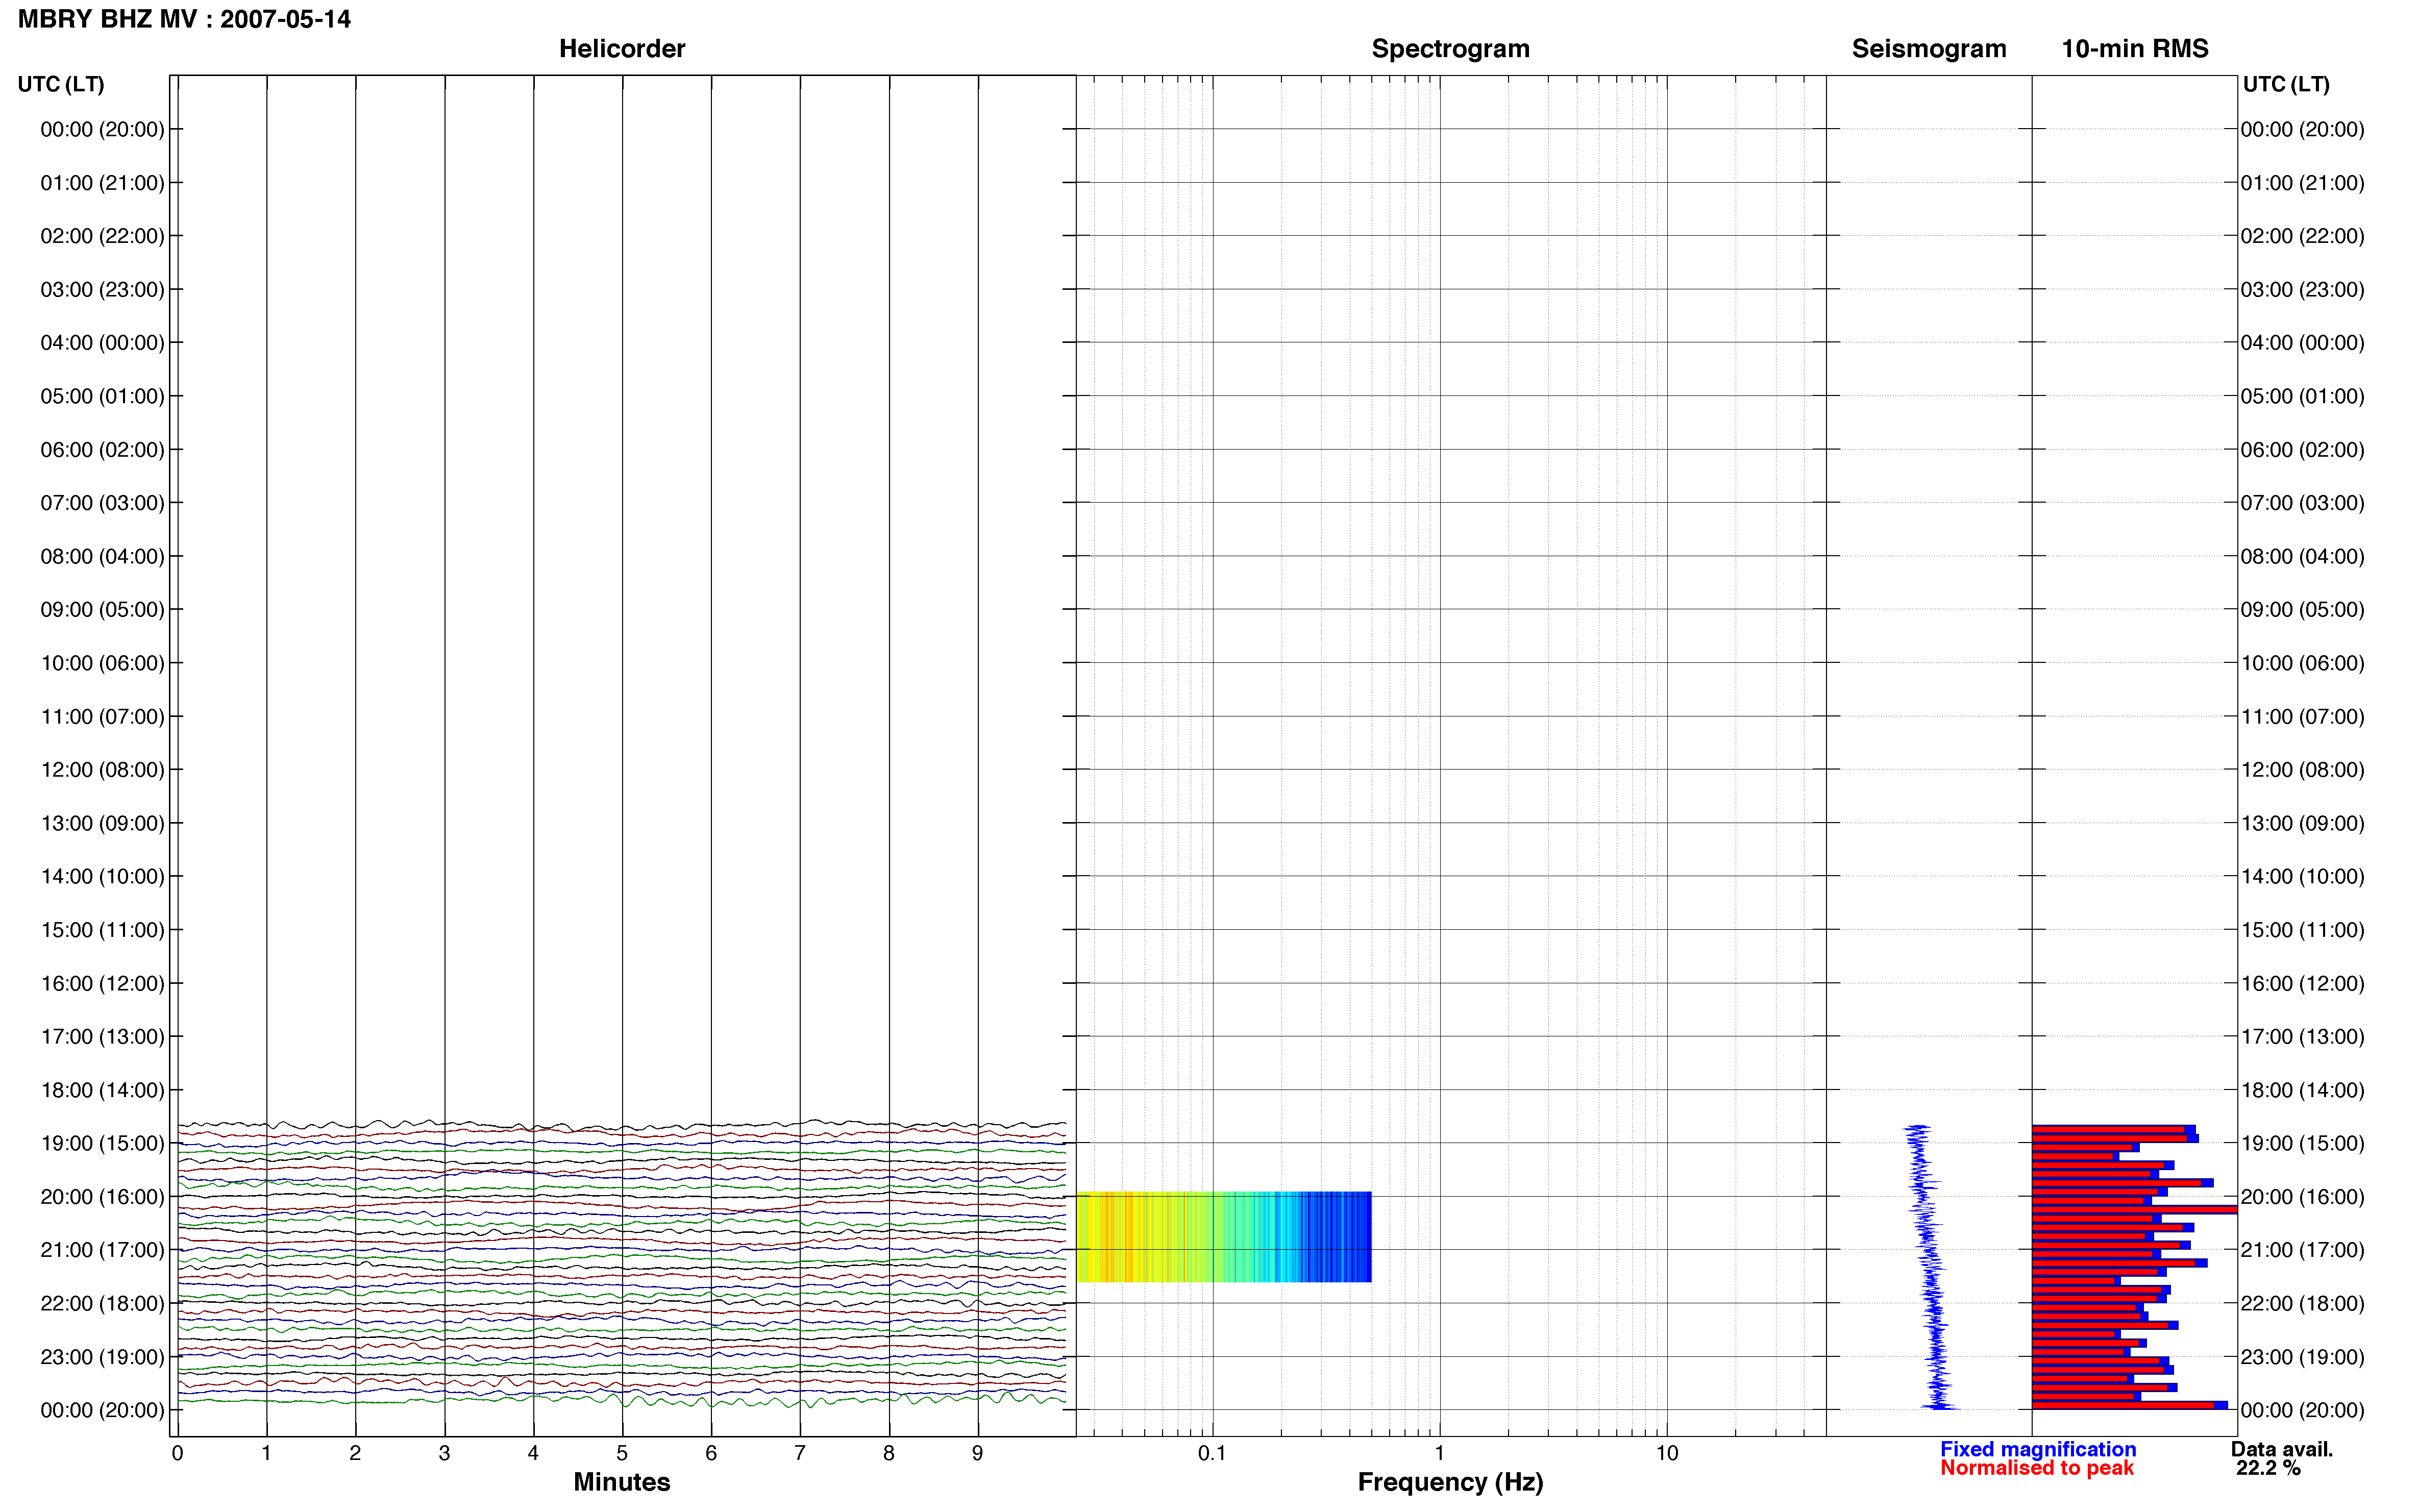Screen dimensions: 2419x1512
Task: Click the title 'MBRY BHZ MV : 2007-05-14'
Action: click(184, 19)
